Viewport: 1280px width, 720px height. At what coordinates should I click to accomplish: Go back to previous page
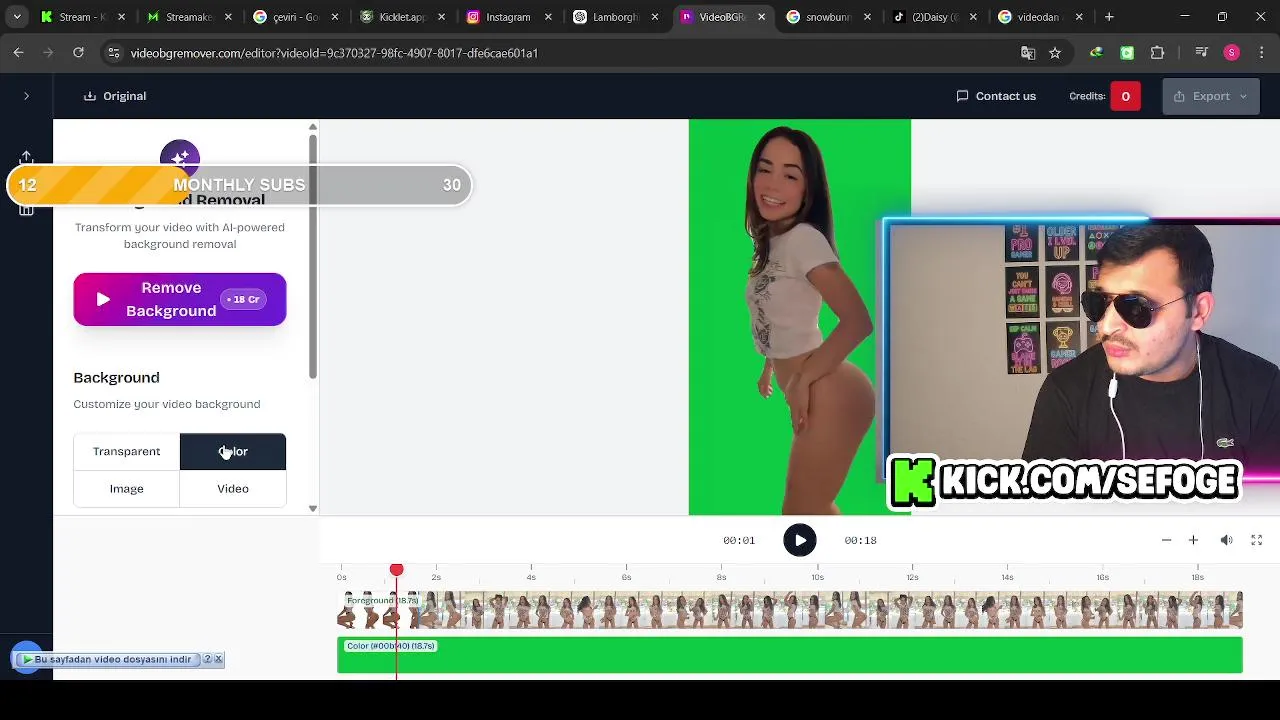pyautogui.click(x=18, y=53)
